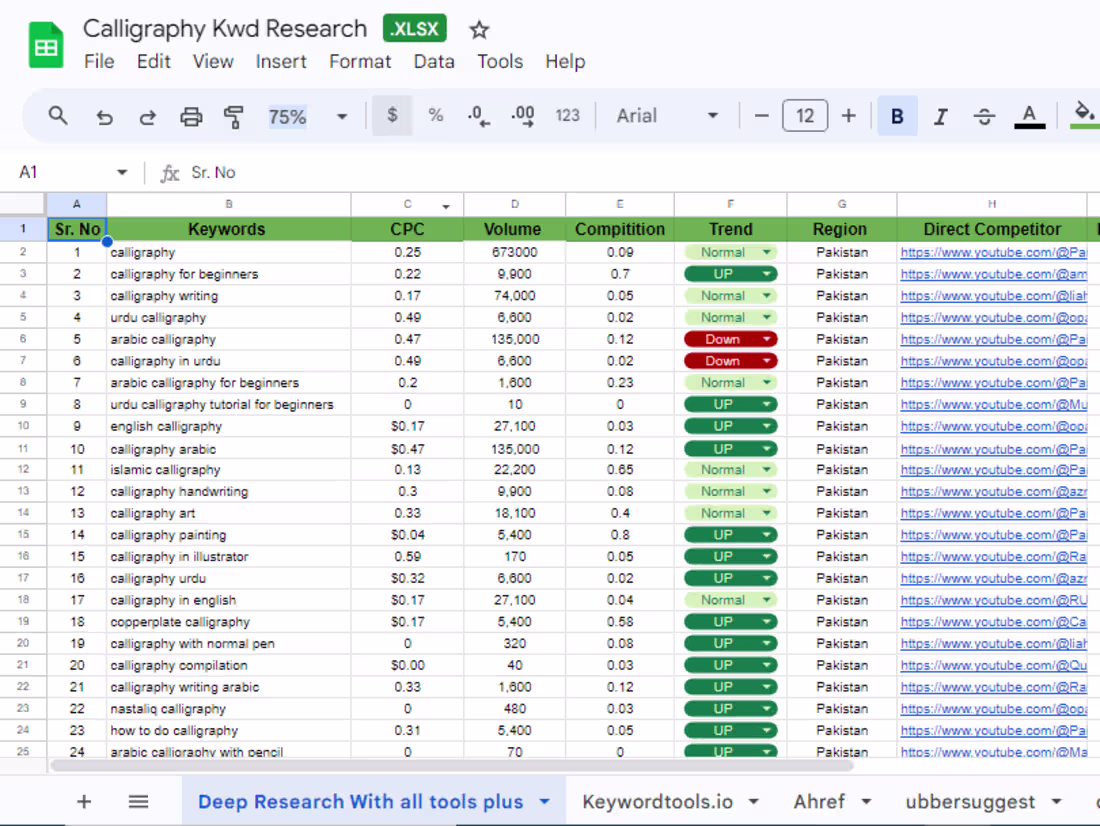Click the Redo icon
1100x826 pixels.
148,117
